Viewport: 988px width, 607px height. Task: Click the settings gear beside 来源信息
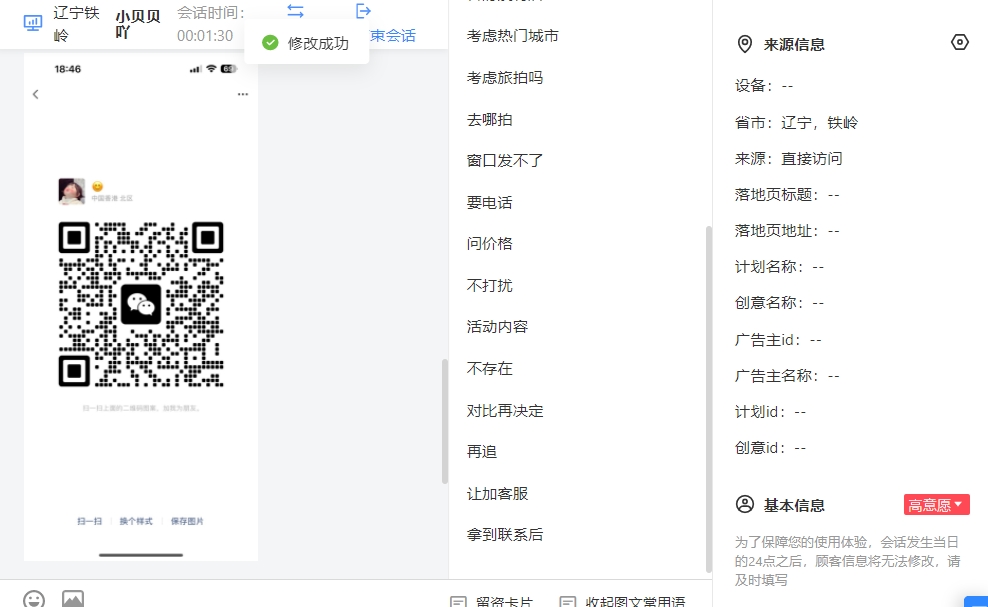point(960,42)
